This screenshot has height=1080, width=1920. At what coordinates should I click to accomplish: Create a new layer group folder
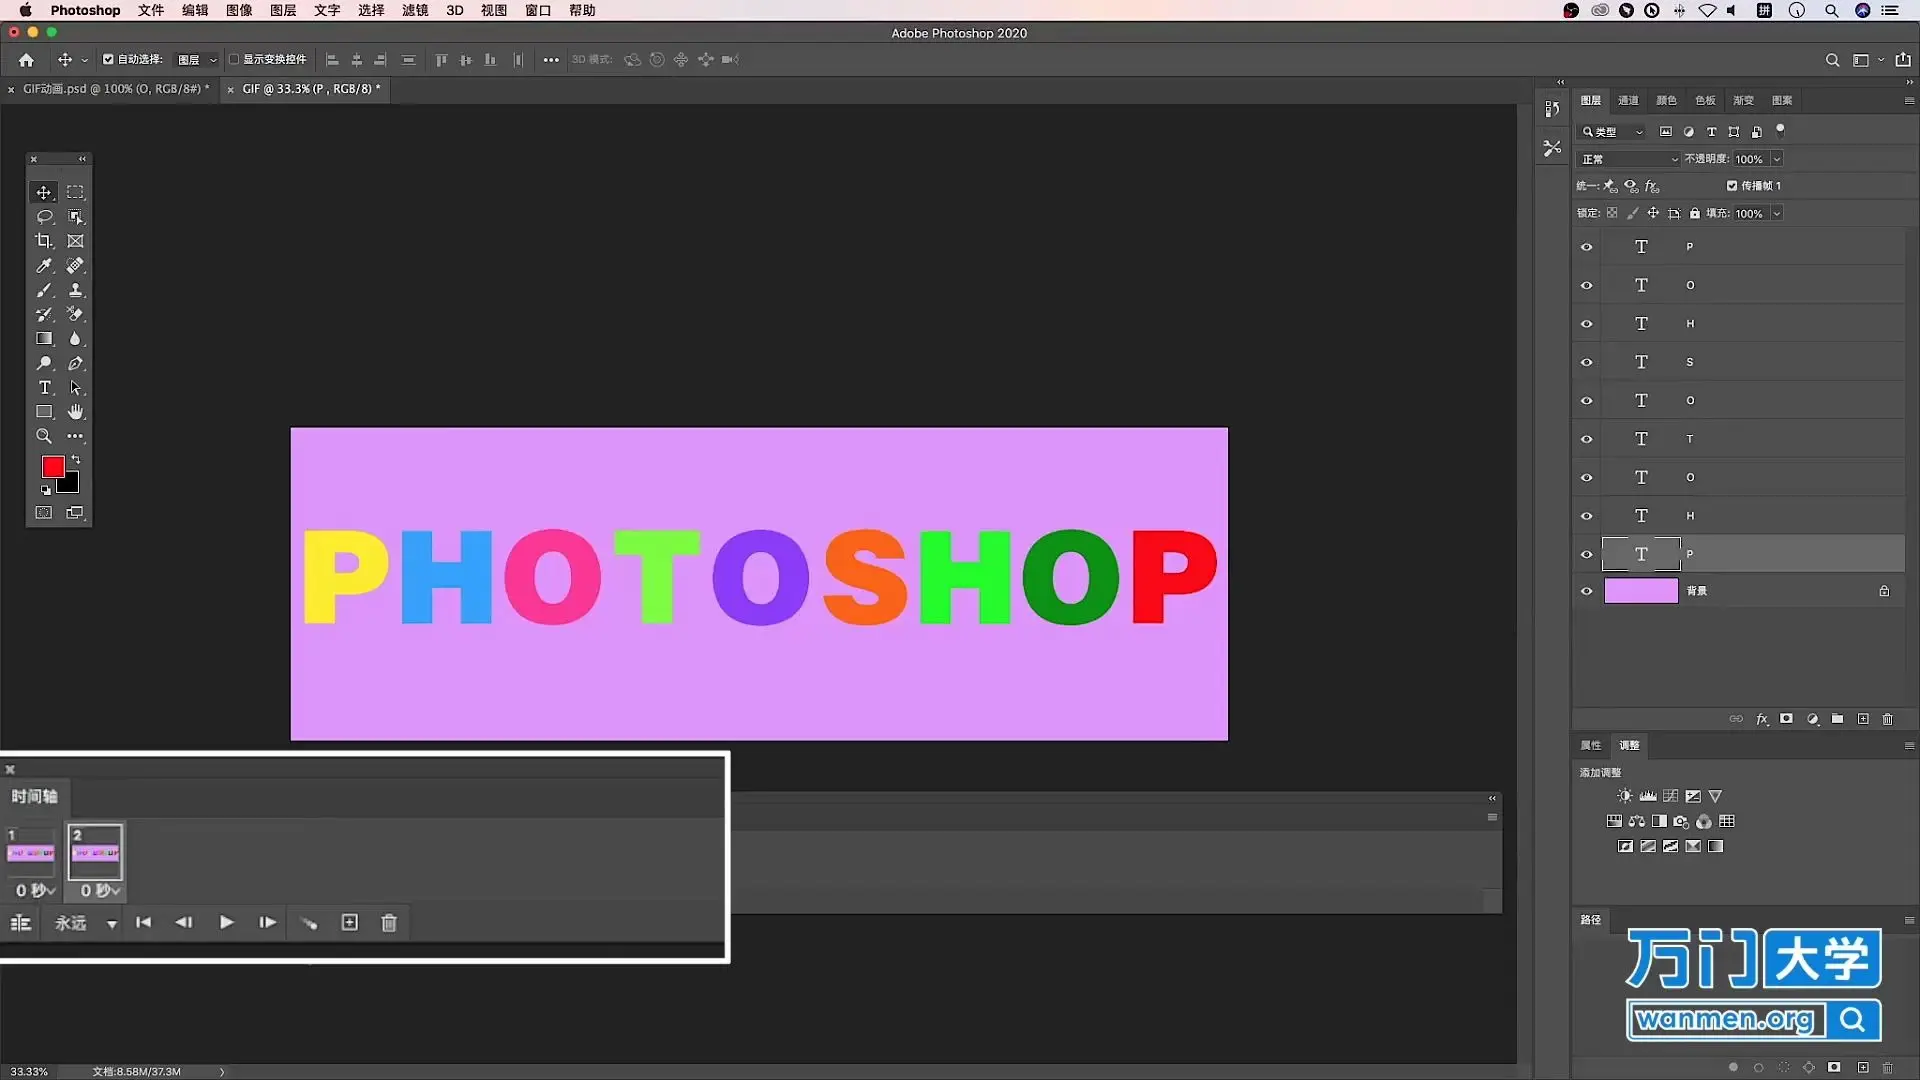pos(1837,719)
